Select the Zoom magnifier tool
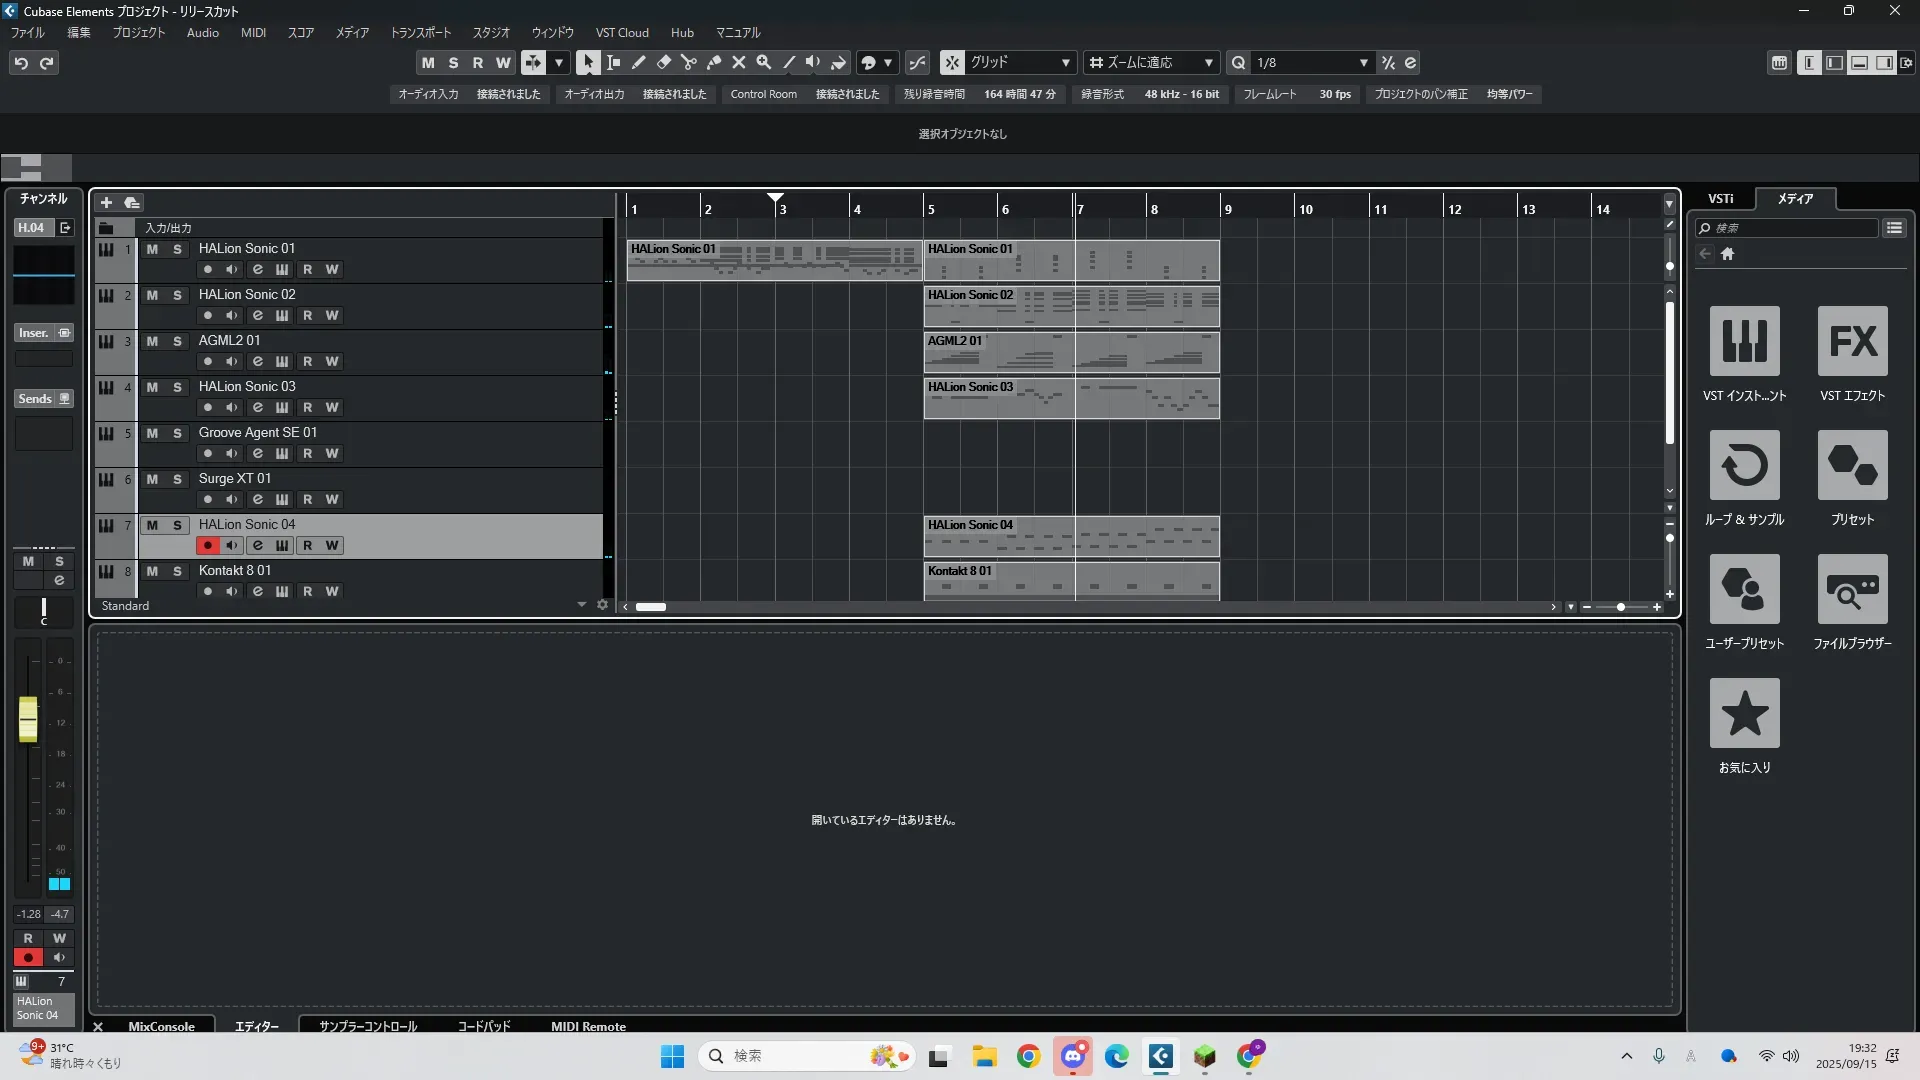This screenshot has width=1920, height=1080. [x=763, y=62]
